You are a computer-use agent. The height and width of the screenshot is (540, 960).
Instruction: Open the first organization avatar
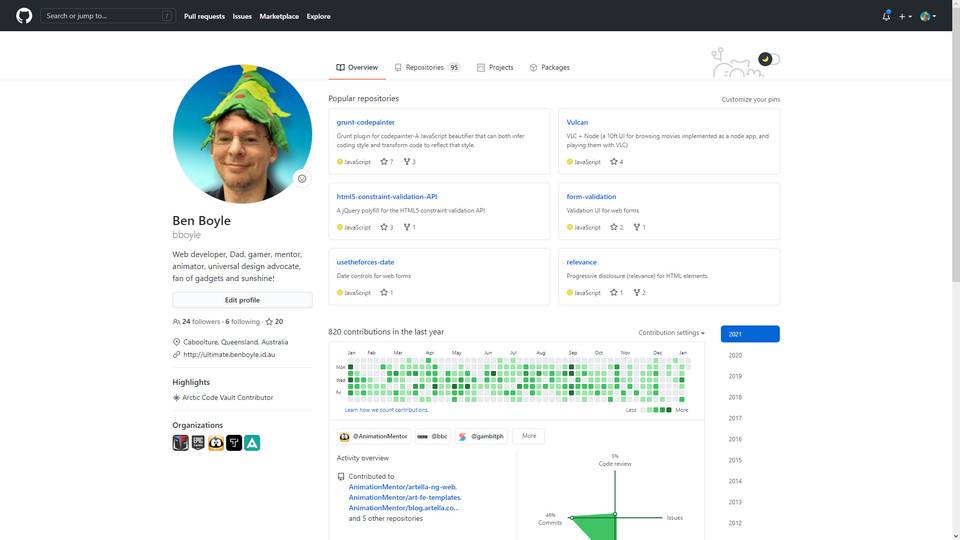pos(181,443)
